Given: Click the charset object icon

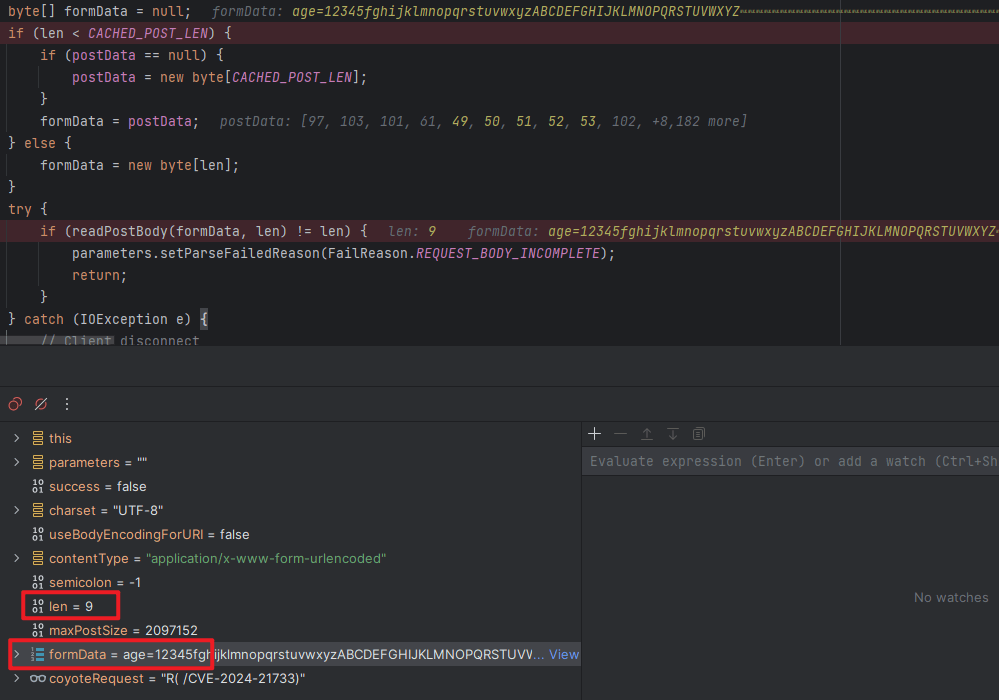Looking at the screenshot, I should (x=38, y=510).
